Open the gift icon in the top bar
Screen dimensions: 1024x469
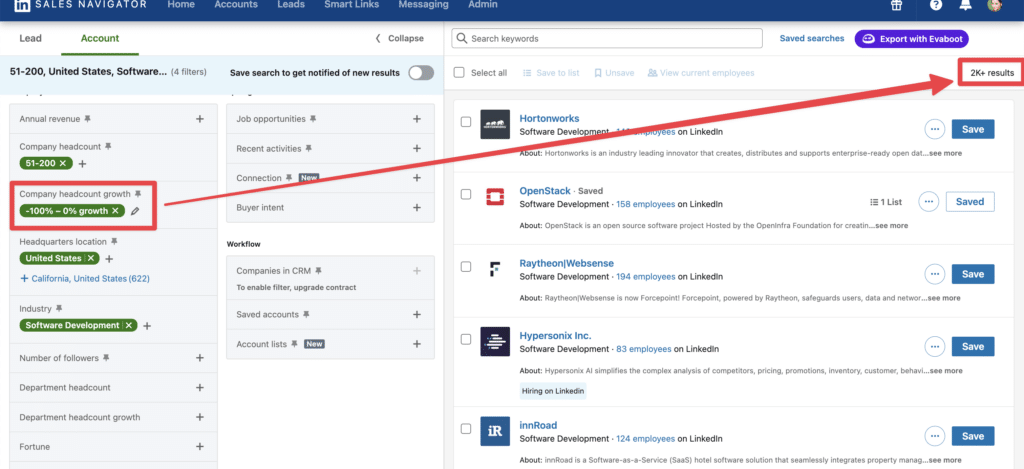pyautogui.click(x=896, y=5)
